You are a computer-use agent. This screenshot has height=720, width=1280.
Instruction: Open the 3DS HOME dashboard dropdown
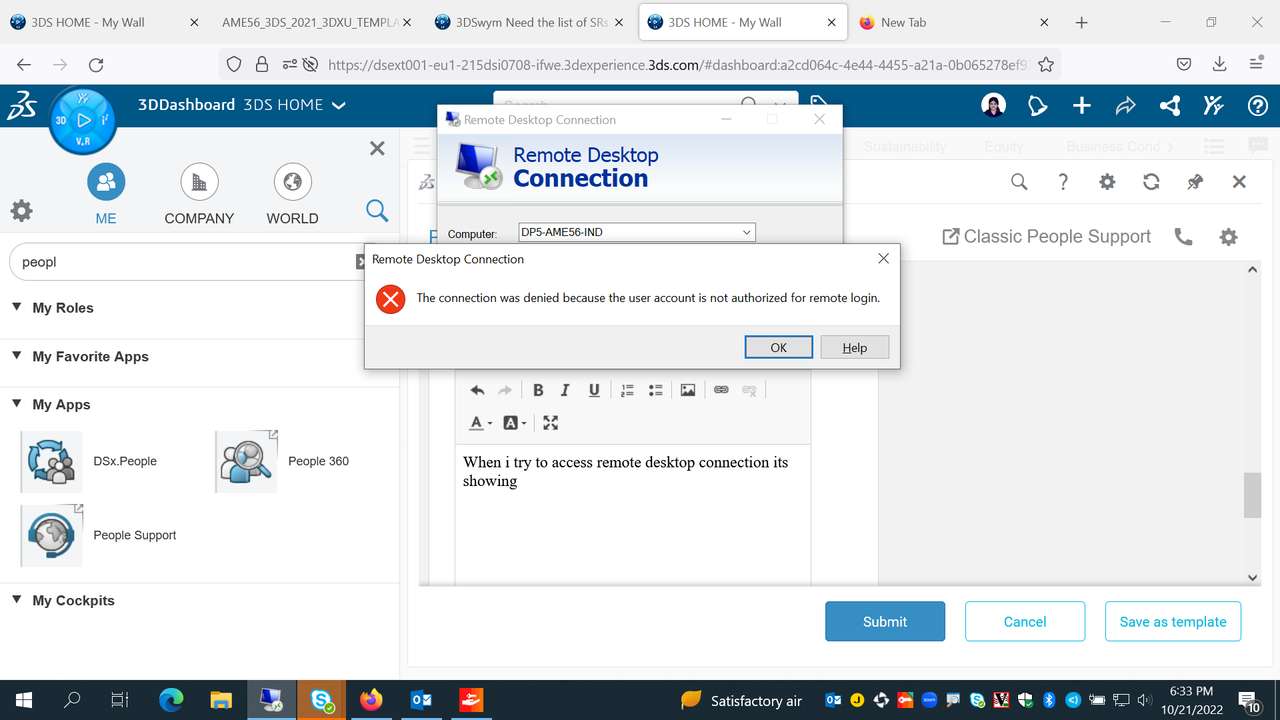click(x=339, y=105)
